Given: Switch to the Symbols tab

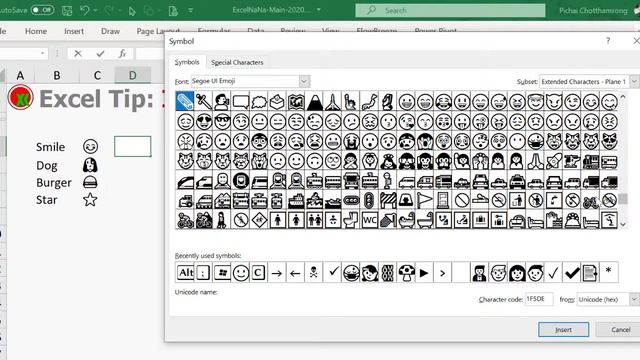Looking at the screenshot, I should (x=187, y=62).
